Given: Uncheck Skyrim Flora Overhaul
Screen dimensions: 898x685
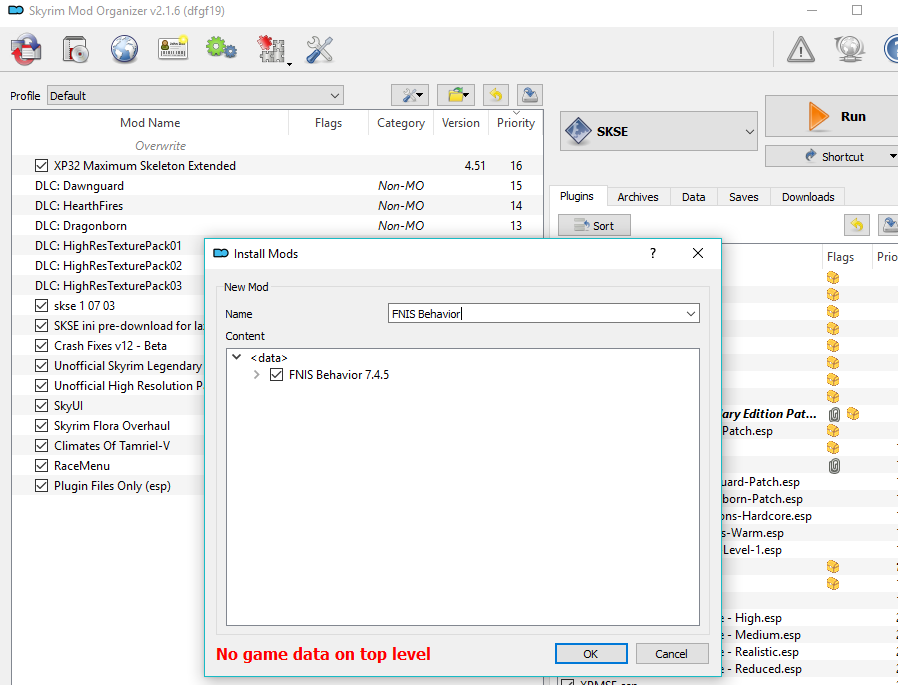Looking at the screenshot, I should point(41,426).
